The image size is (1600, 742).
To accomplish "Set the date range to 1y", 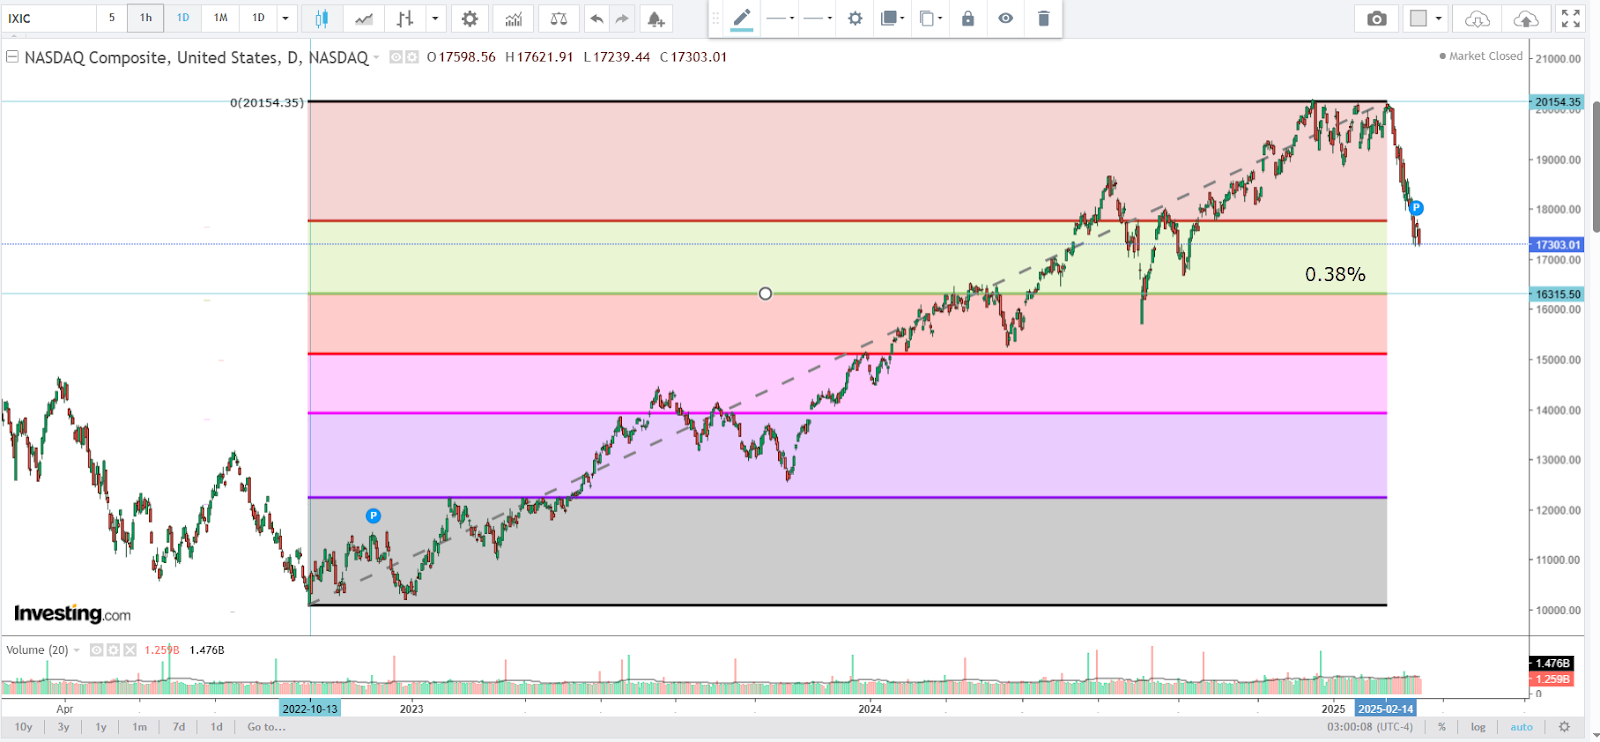I will pyautogui.click(x=101, y=727).
